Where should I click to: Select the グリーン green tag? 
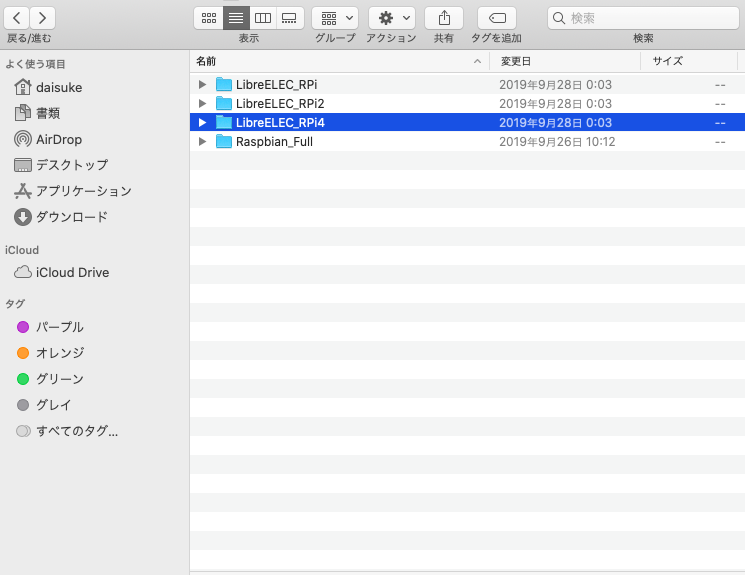(50, 379)
